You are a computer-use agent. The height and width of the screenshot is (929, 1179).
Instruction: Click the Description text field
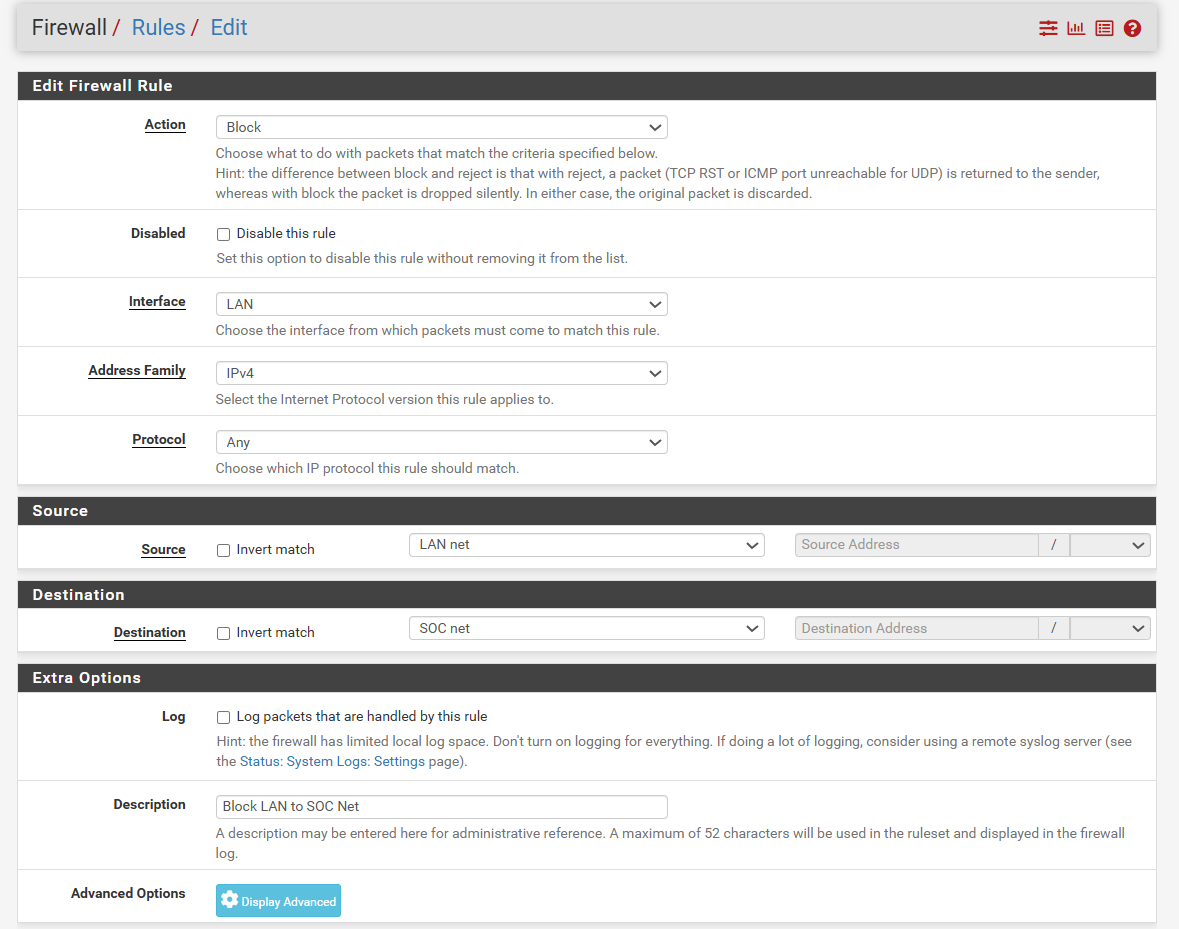tap(441, 806)
